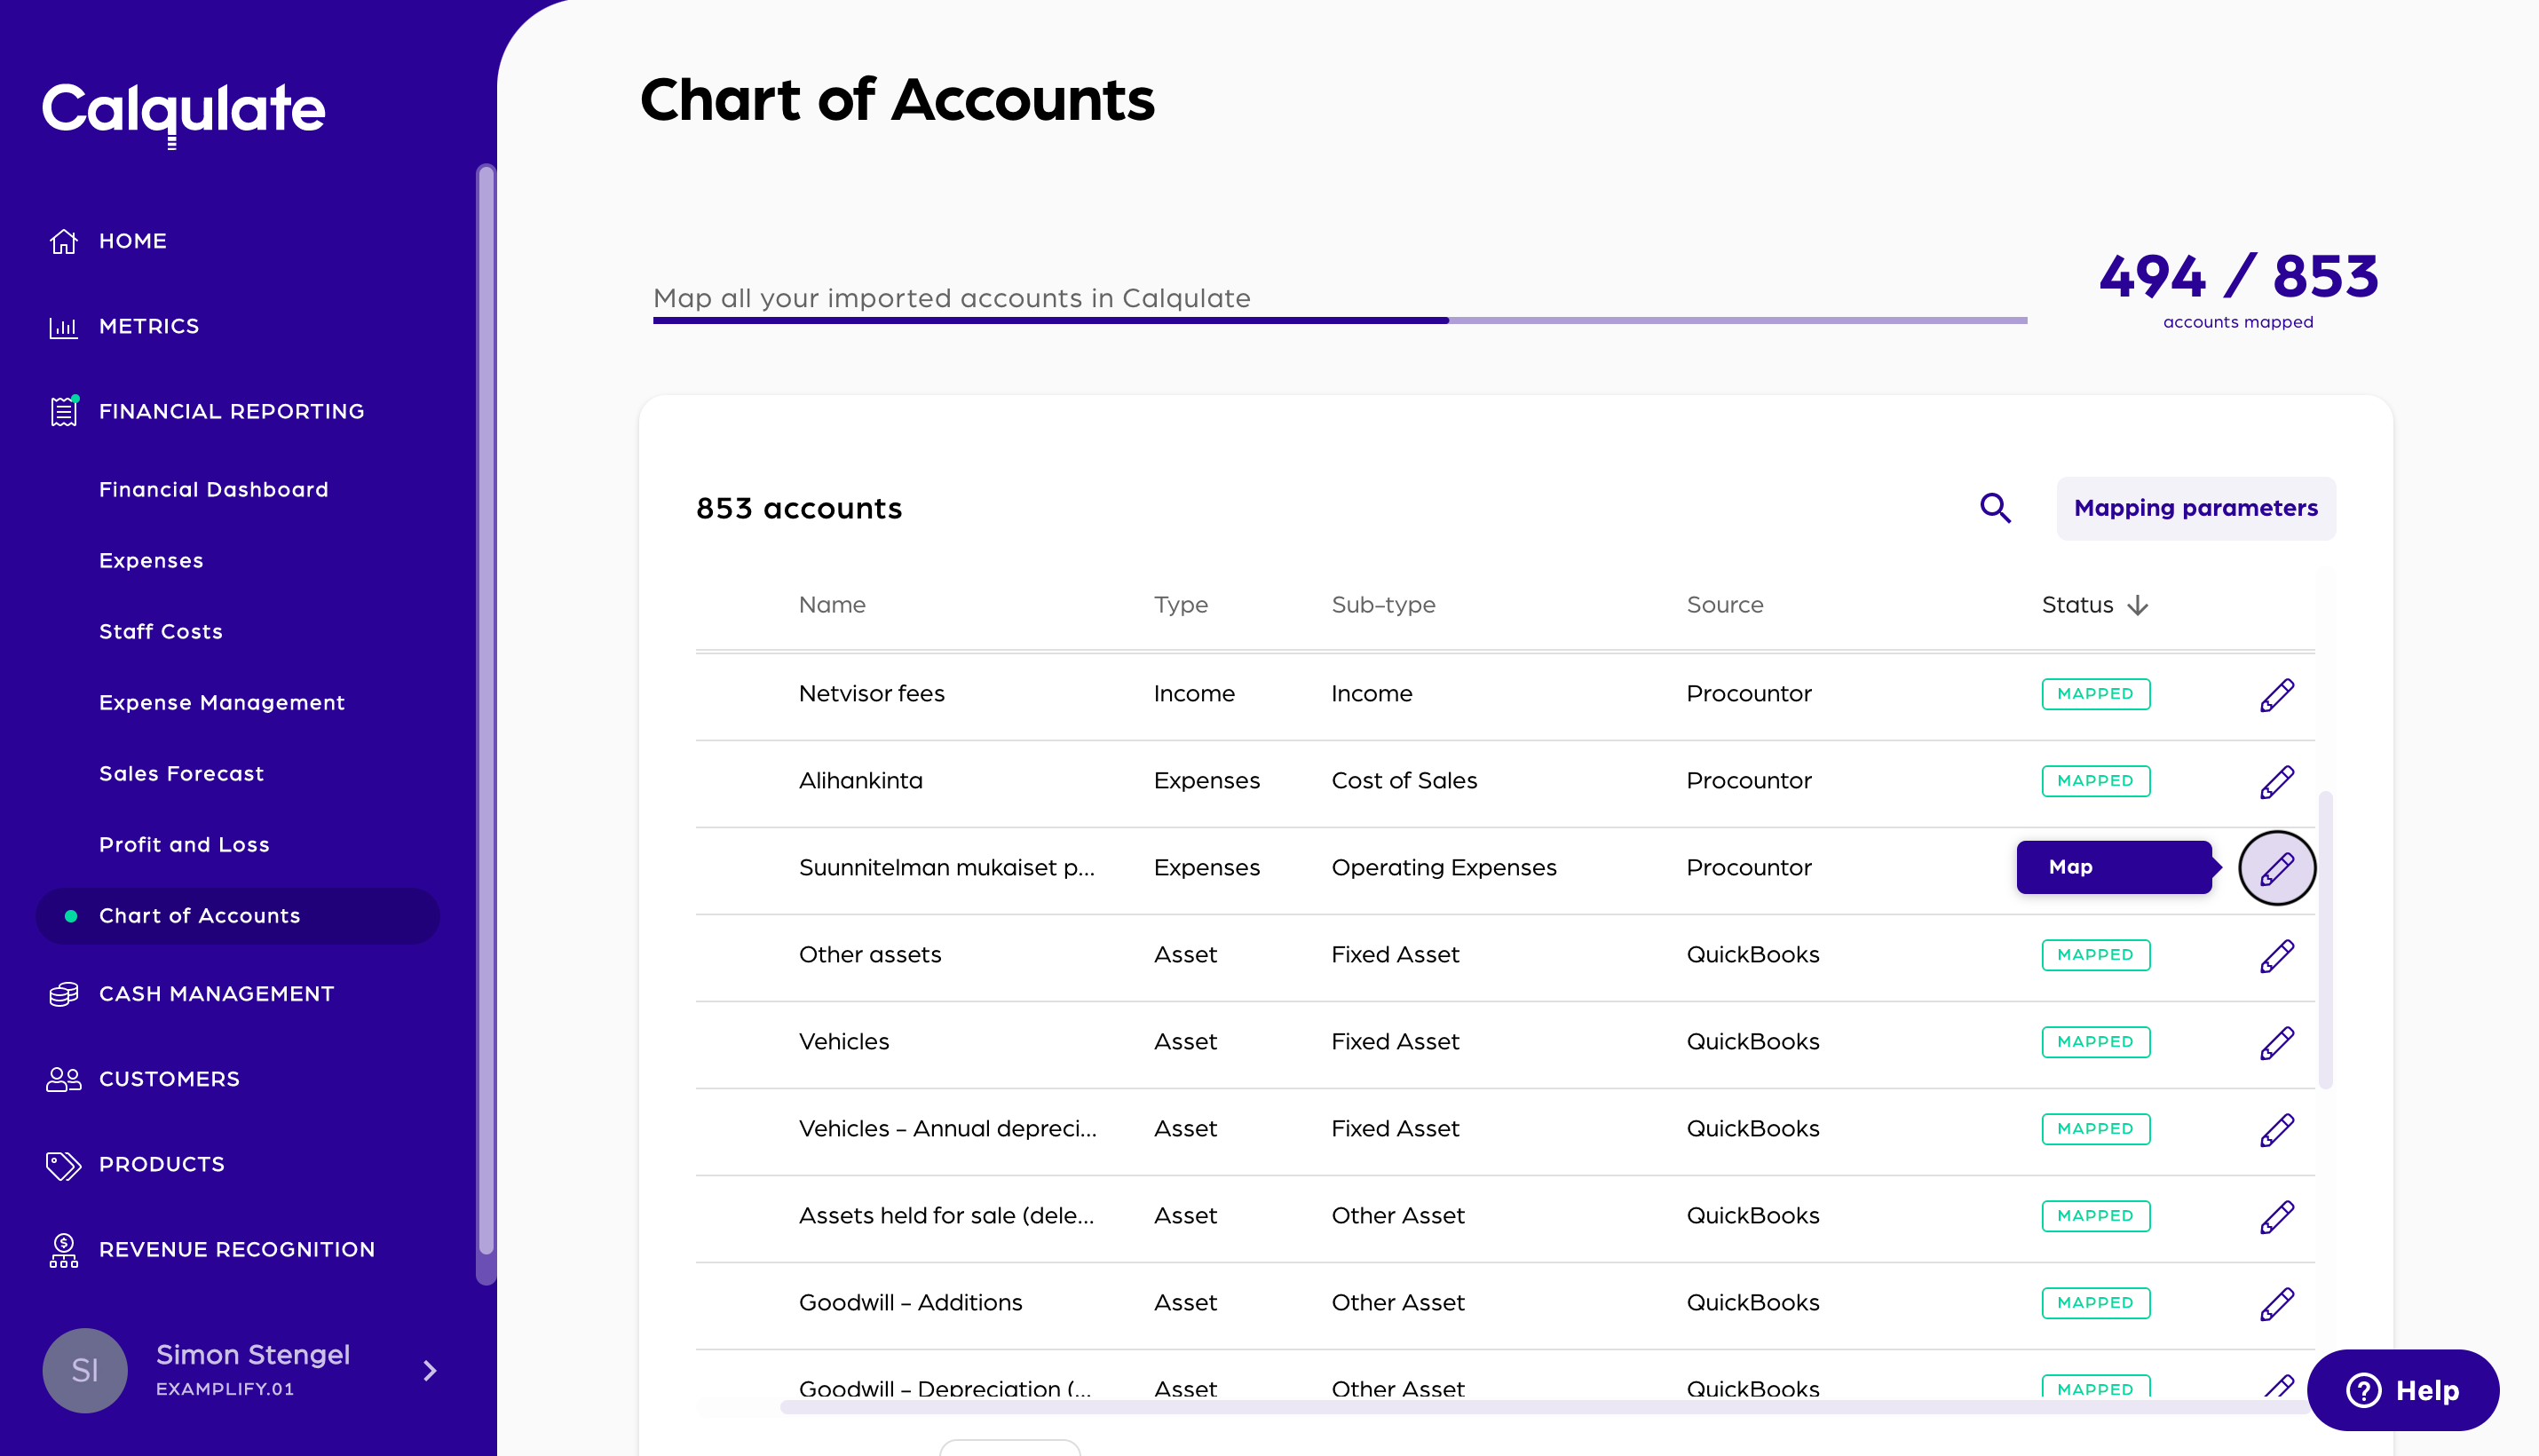Click pencil icon for Suunnitelman mukaiset row
2539x1456 pixels.
[2277, 868]
